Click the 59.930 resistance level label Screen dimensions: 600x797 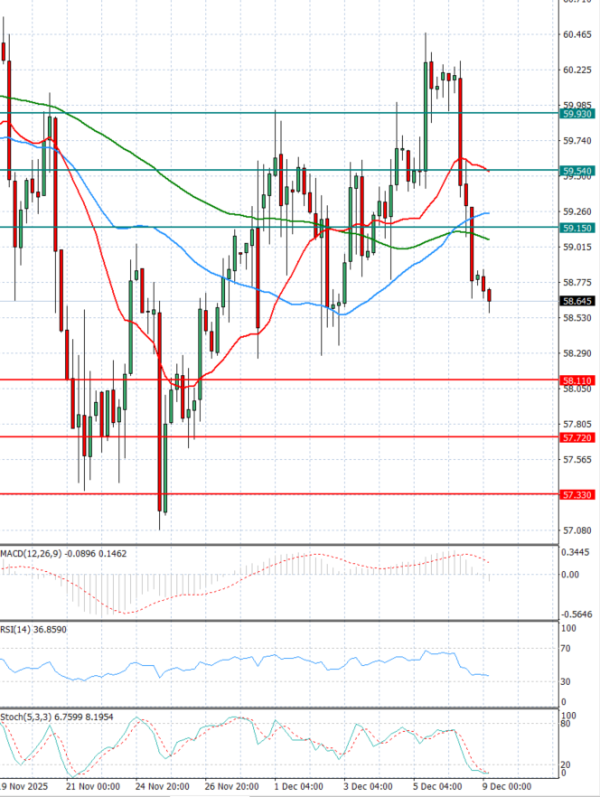[575, 114]
